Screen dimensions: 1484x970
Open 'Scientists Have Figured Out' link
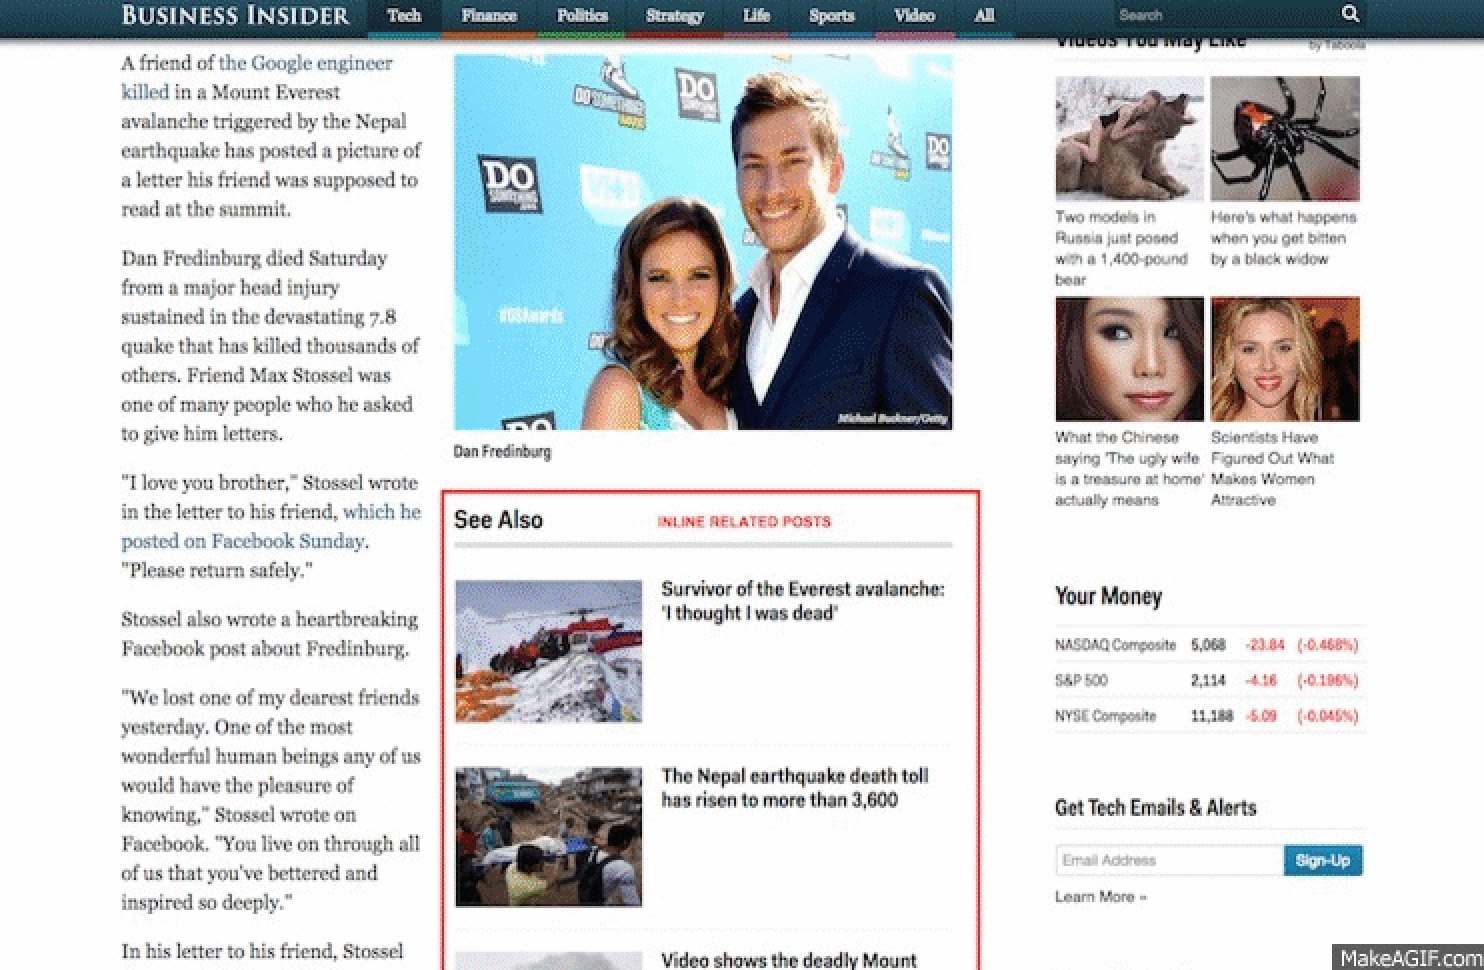tap(1272, 468)
